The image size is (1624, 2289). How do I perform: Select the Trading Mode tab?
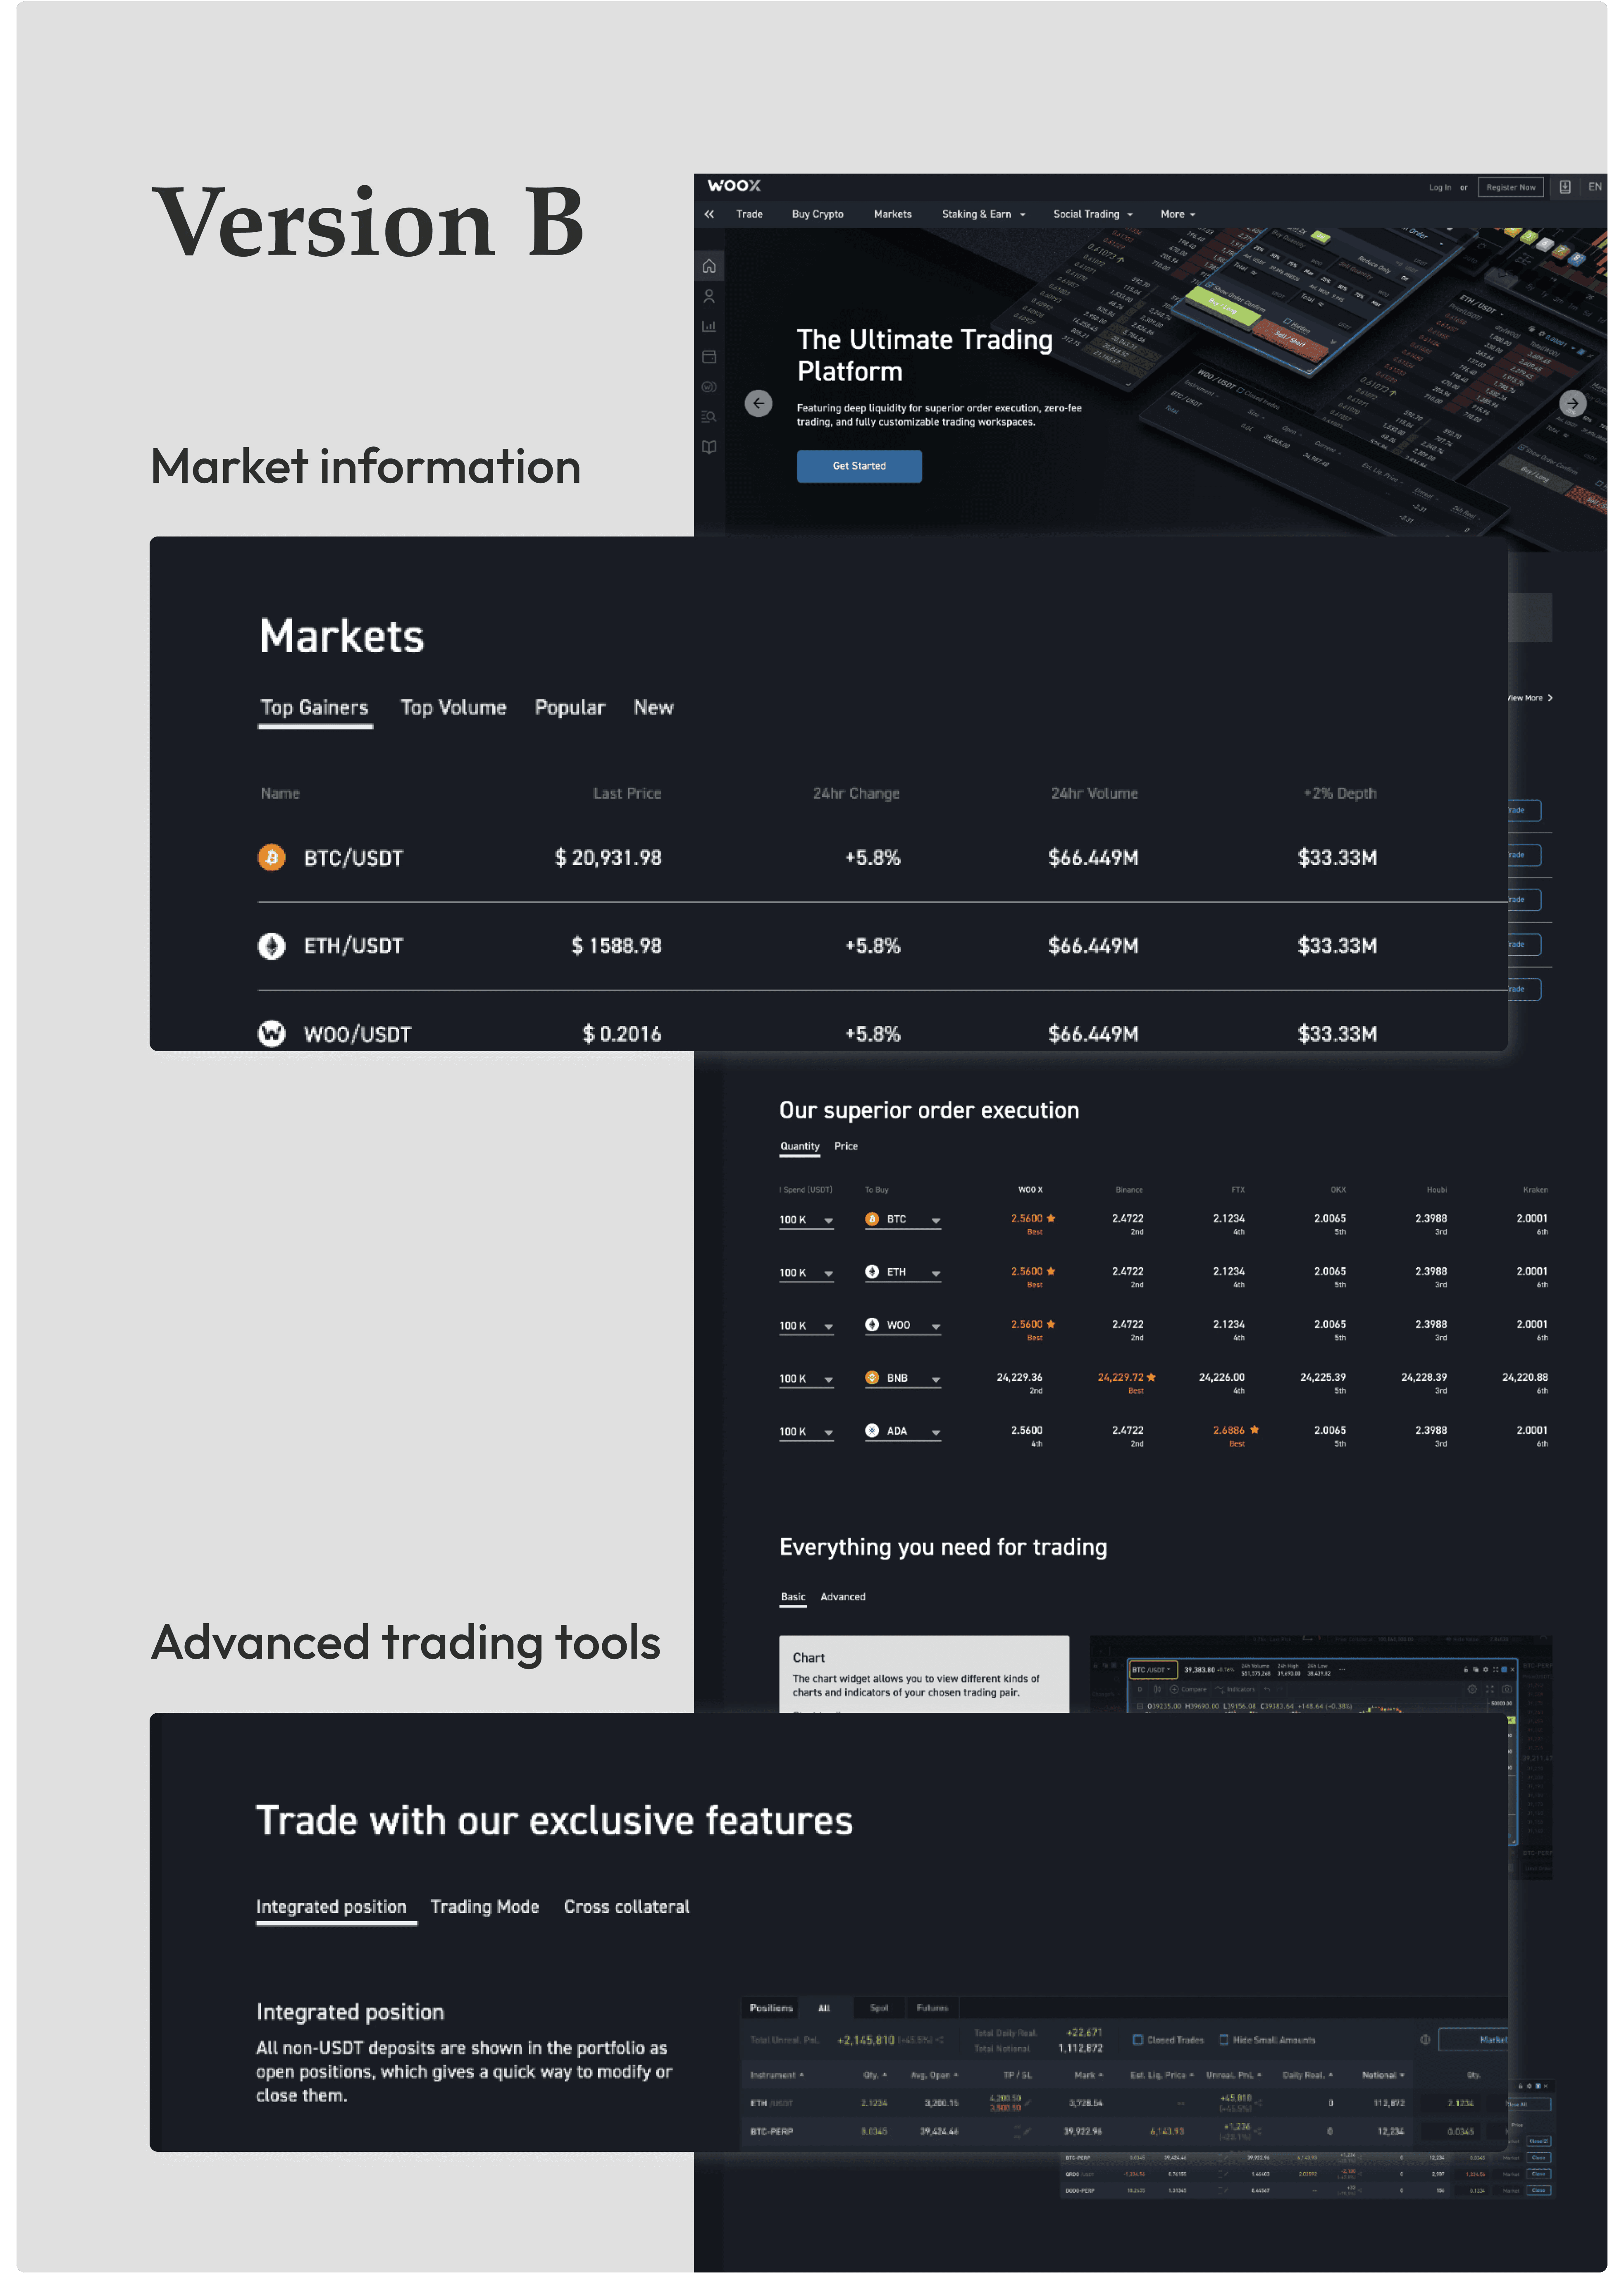coord(484,1907)
